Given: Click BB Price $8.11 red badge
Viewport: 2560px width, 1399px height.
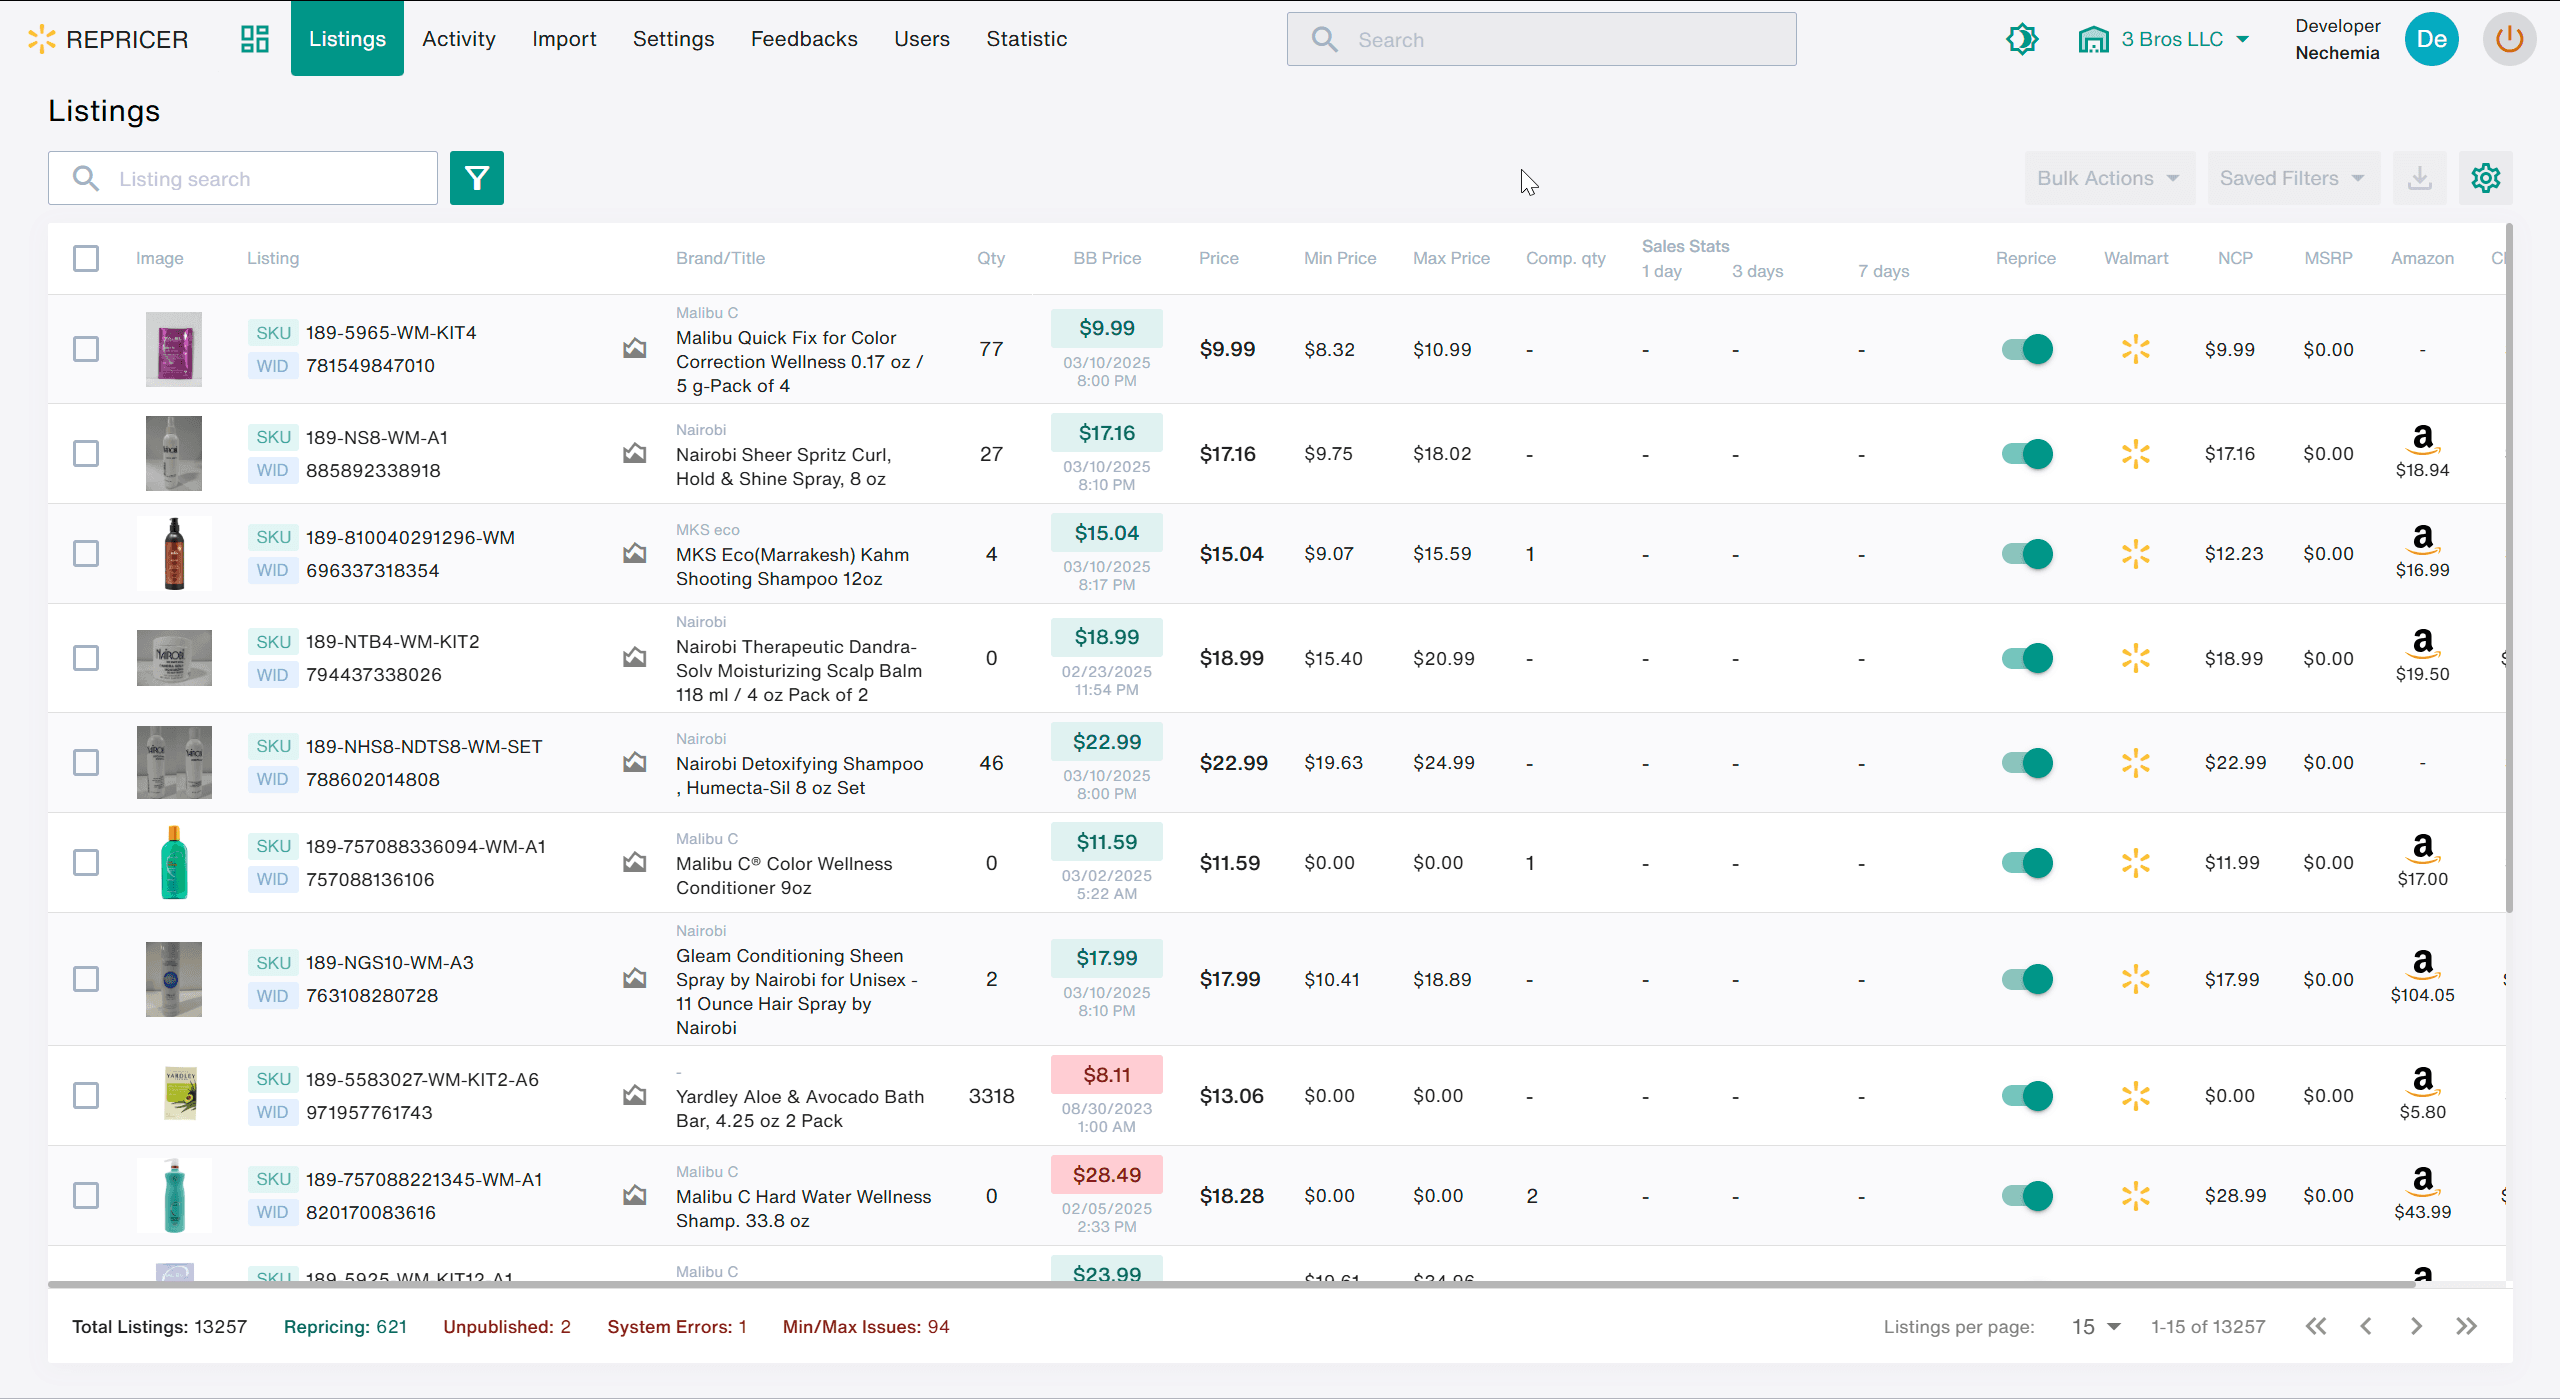Looking at the screenshot, I should point(1107,1074).
